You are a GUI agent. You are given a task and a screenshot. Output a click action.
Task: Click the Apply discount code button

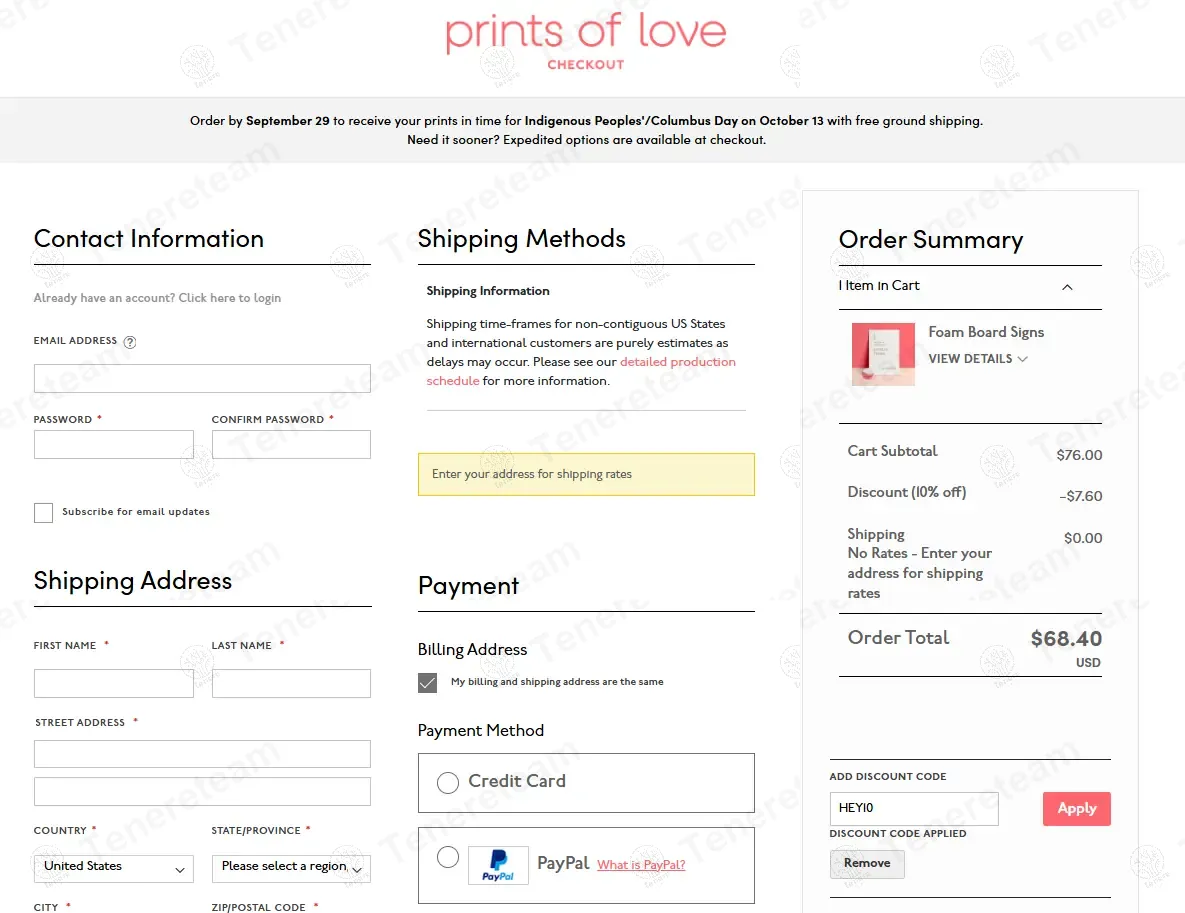click(x=1076, y=809)
